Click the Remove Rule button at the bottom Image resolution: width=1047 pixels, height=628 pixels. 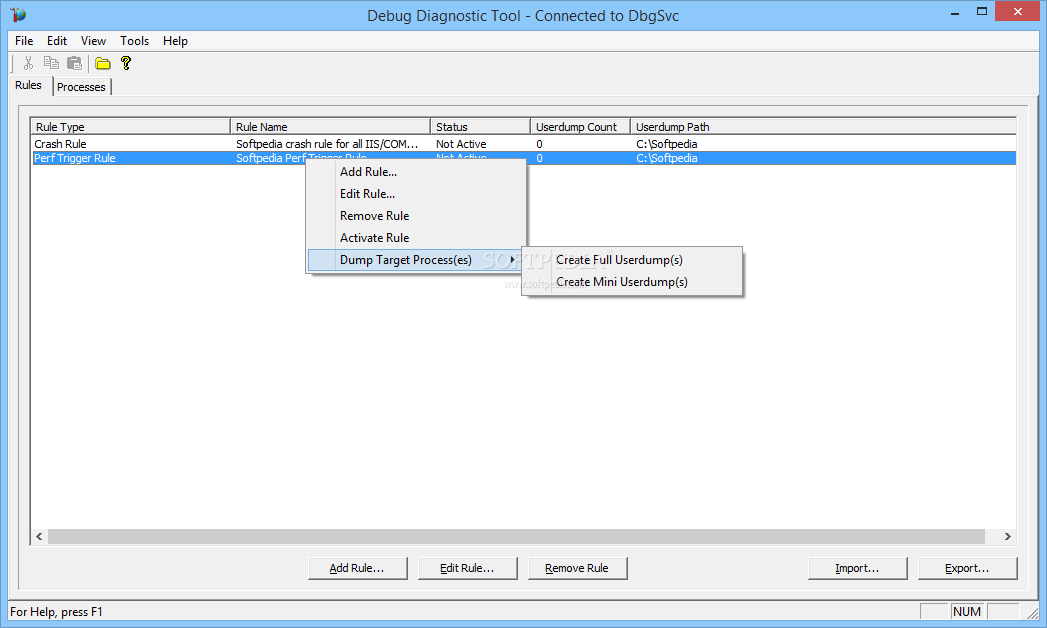577,568
